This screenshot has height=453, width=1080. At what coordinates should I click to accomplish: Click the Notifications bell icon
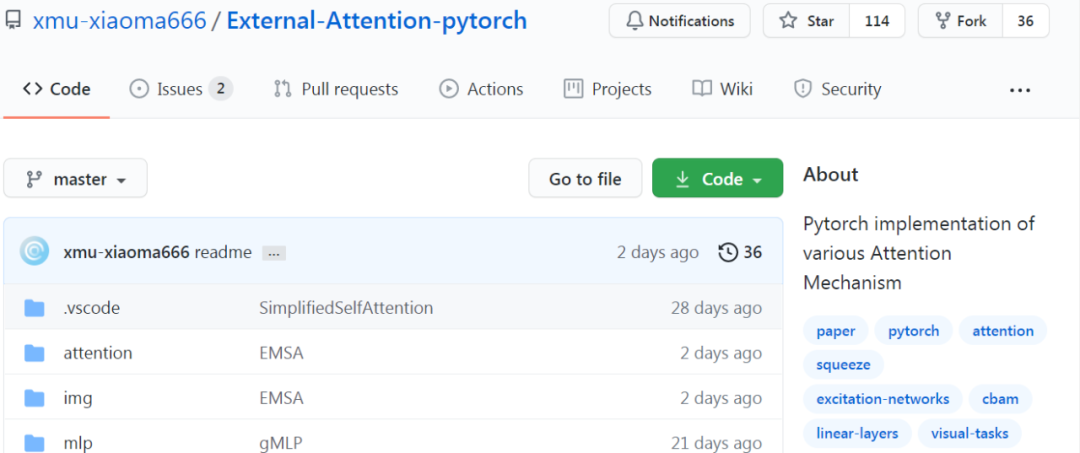coord(634,21)
